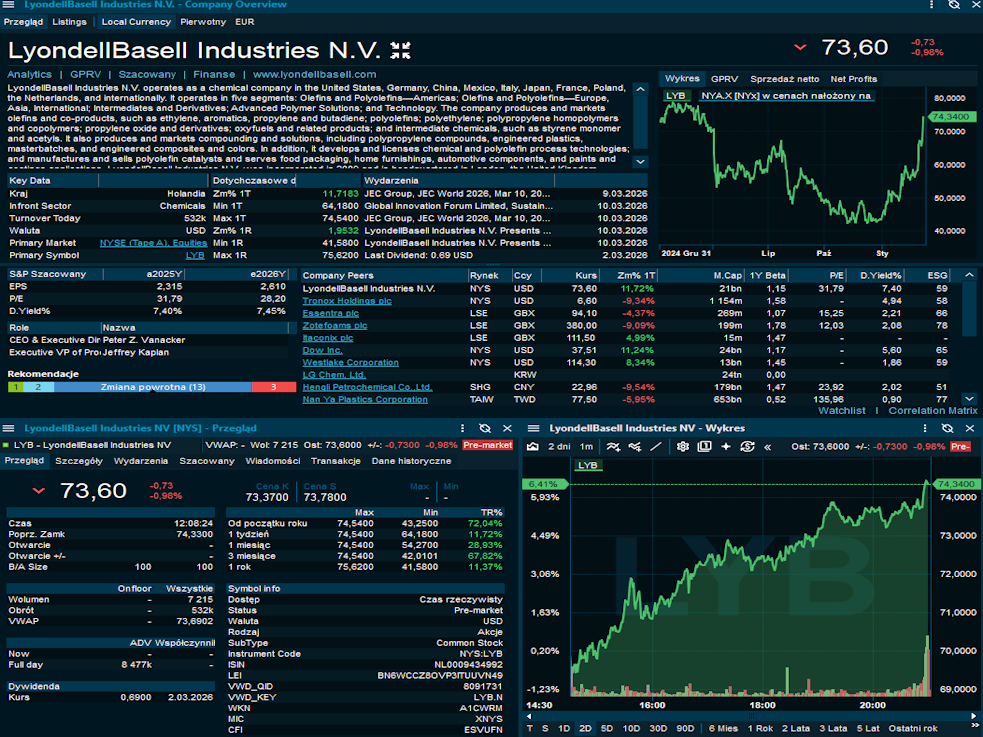Open the Sprzedaż netto chart tab
This screenshot has height=737, width=983.
click(784, 79)
